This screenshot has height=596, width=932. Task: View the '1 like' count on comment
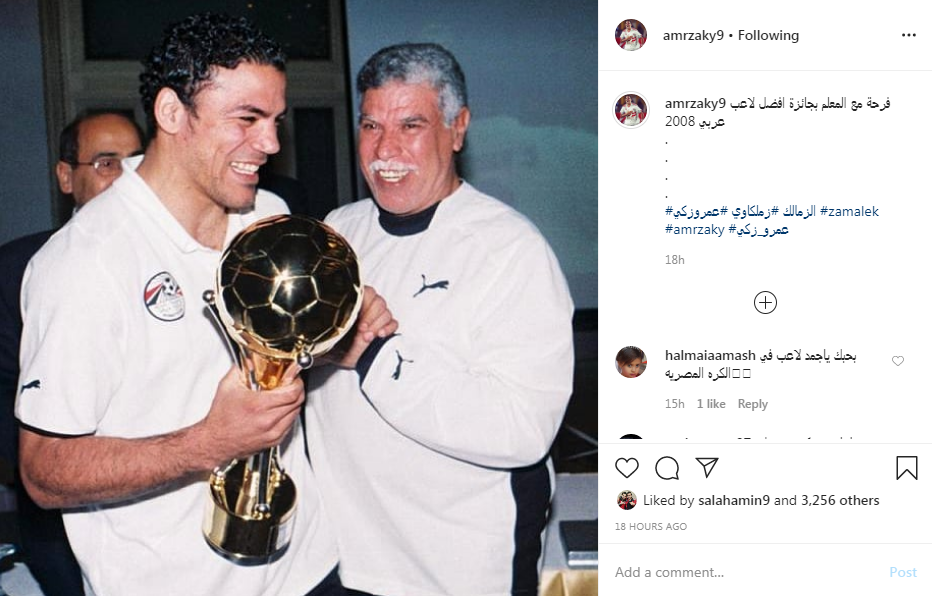[x=711, y=403]
